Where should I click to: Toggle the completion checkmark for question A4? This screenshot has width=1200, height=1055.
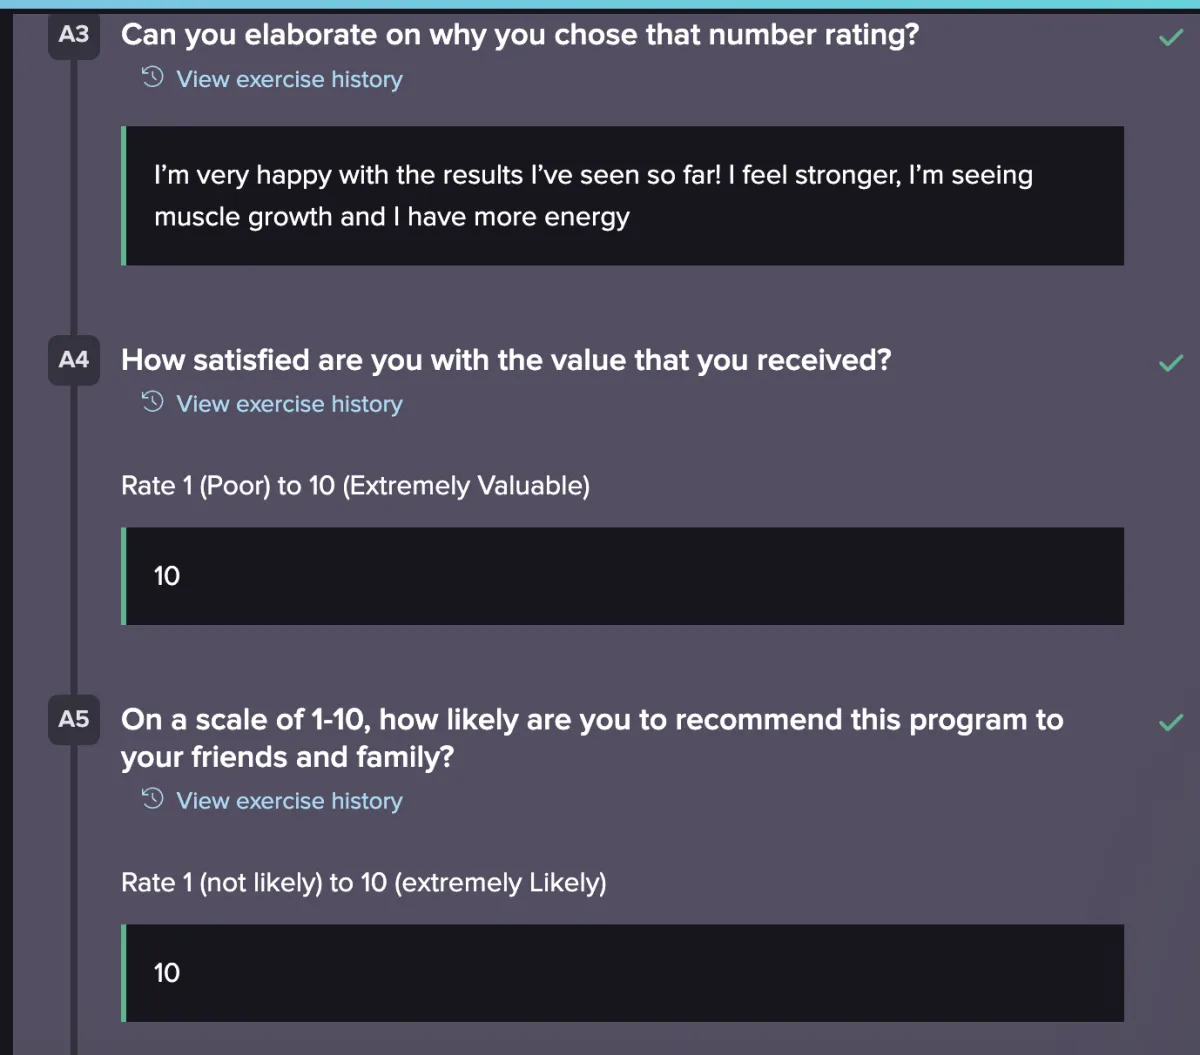tap(1170, 363)
